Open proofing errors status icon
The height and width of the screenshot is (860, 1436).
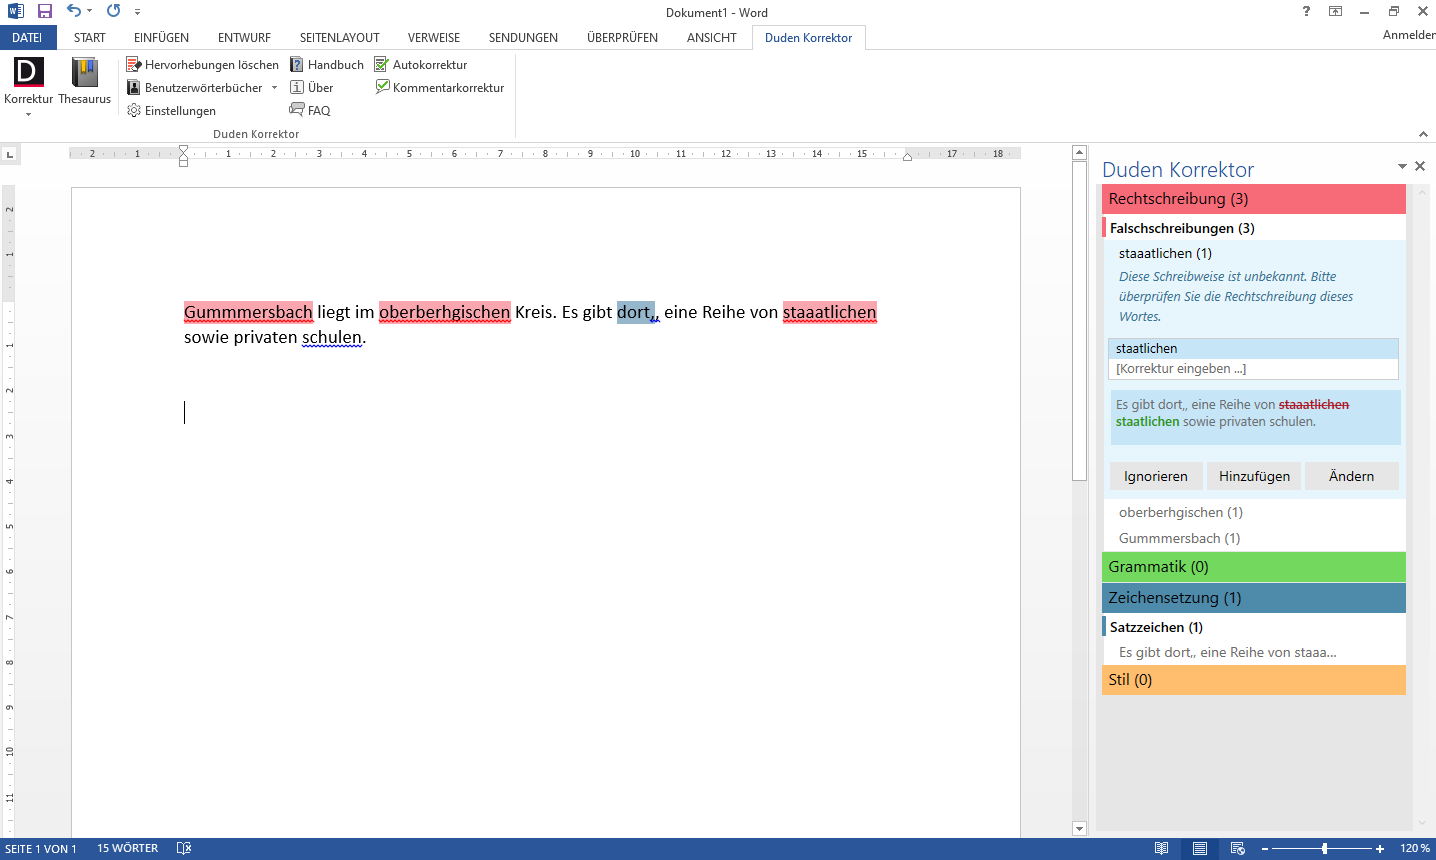coord(184,849)
